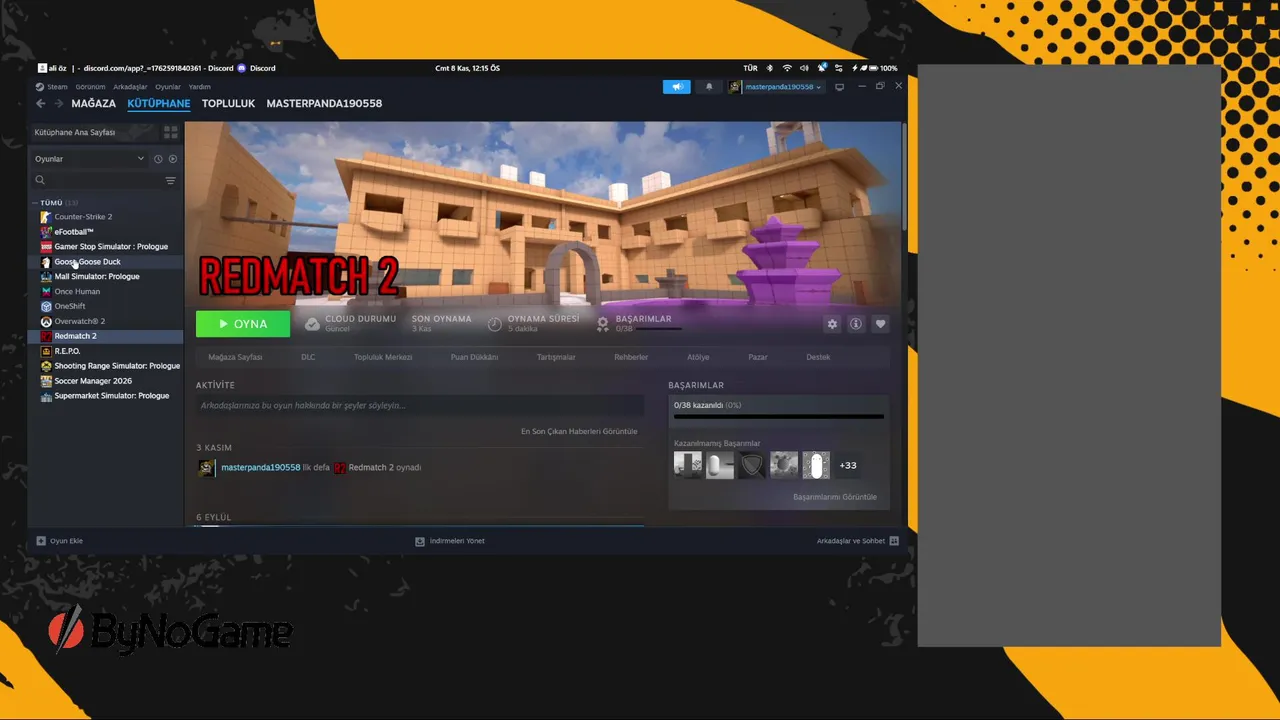Click masterpanda190558 link in activity feed
This screenshot has width=1280, height=720.
pos(261,468)
